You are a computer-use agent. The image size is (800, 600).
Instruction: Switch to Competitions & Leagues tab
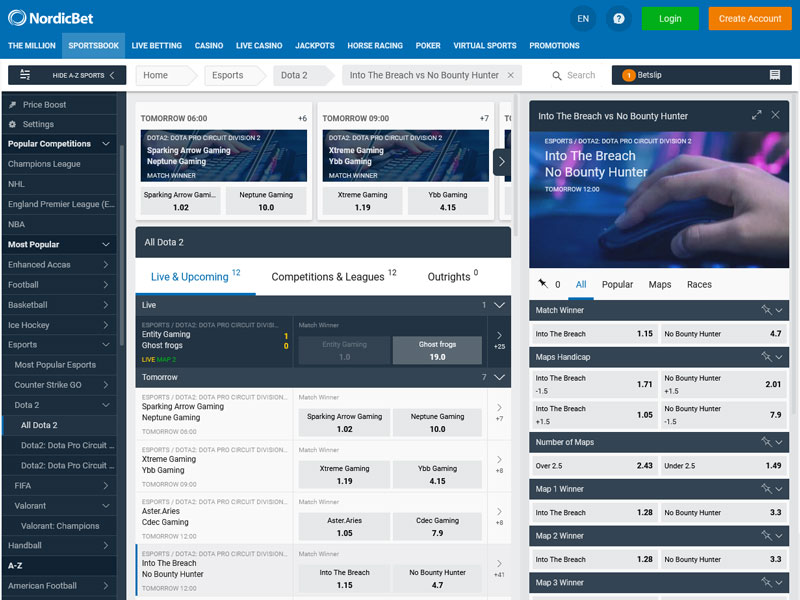(x=333, y=277)
